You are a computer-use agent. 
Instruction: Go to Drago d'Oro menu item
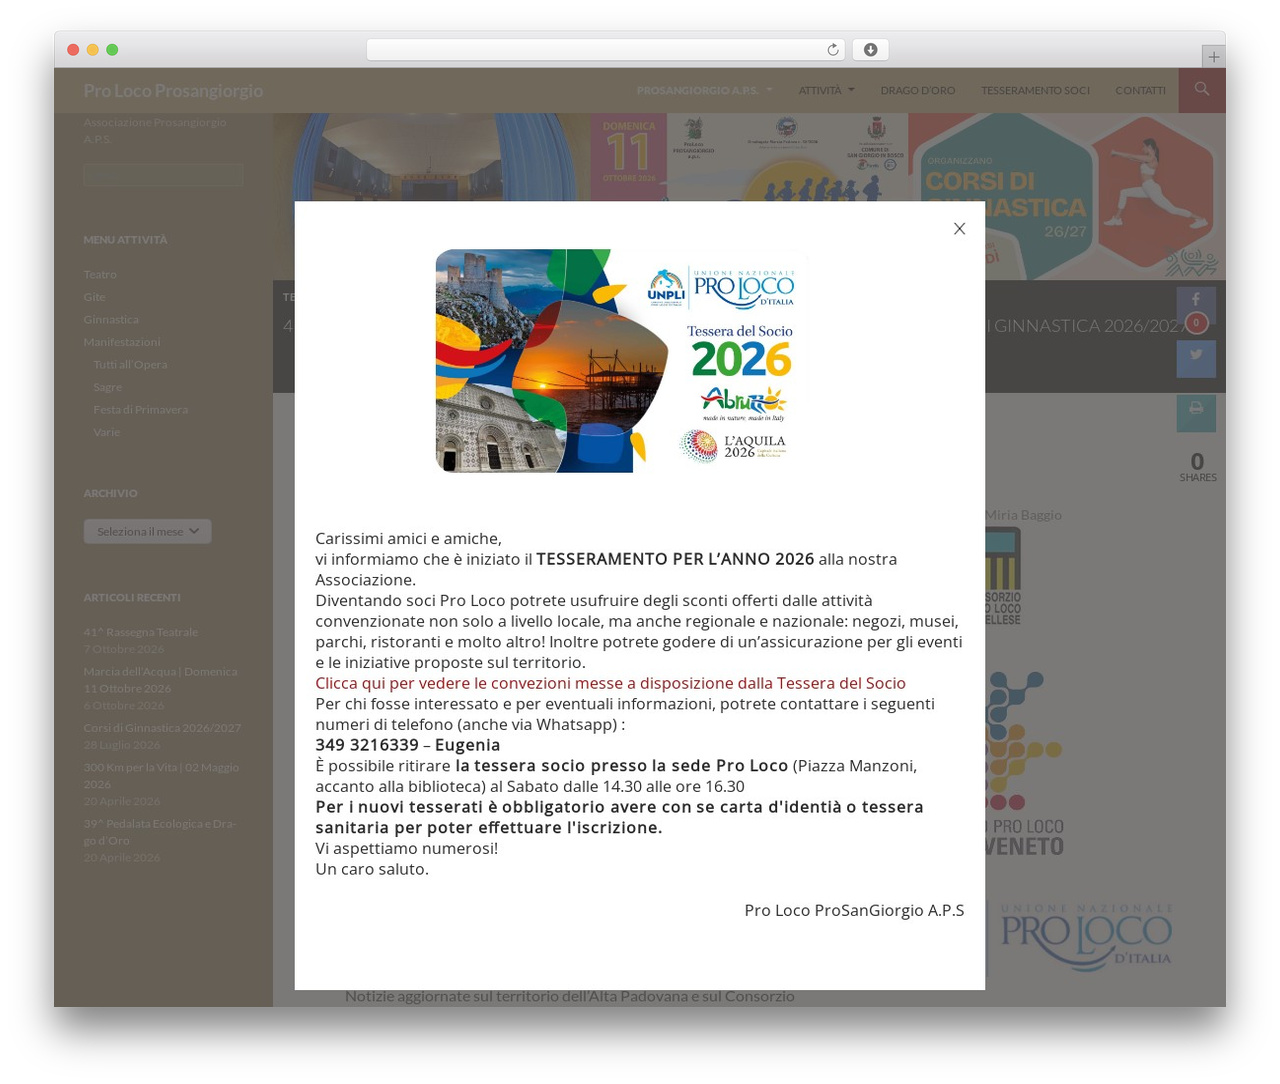(917, 90)
